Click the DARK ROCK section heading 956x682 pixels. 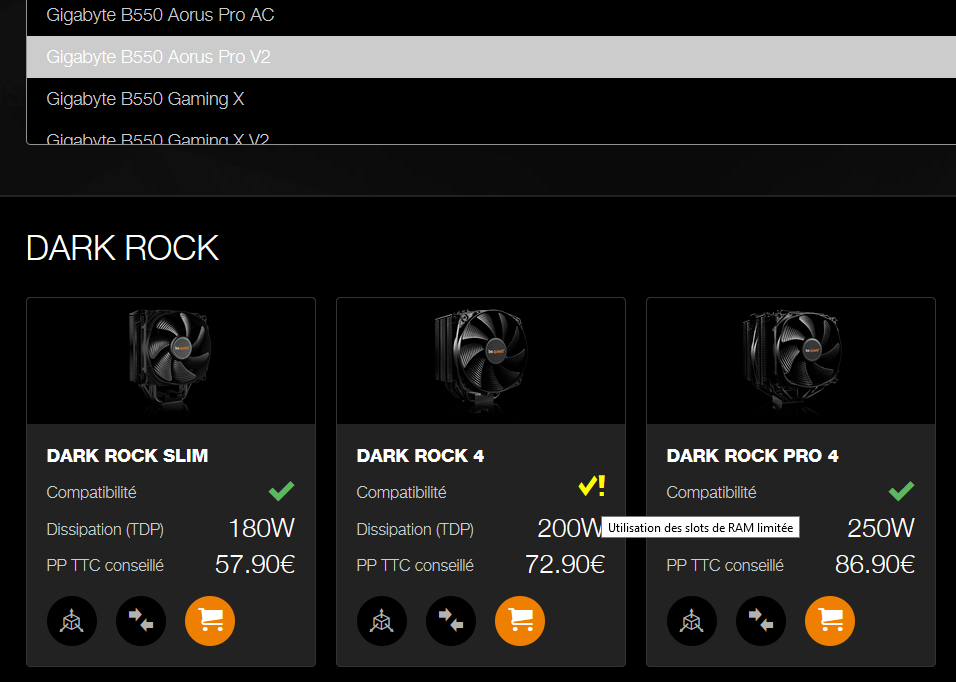pos(123,248)
